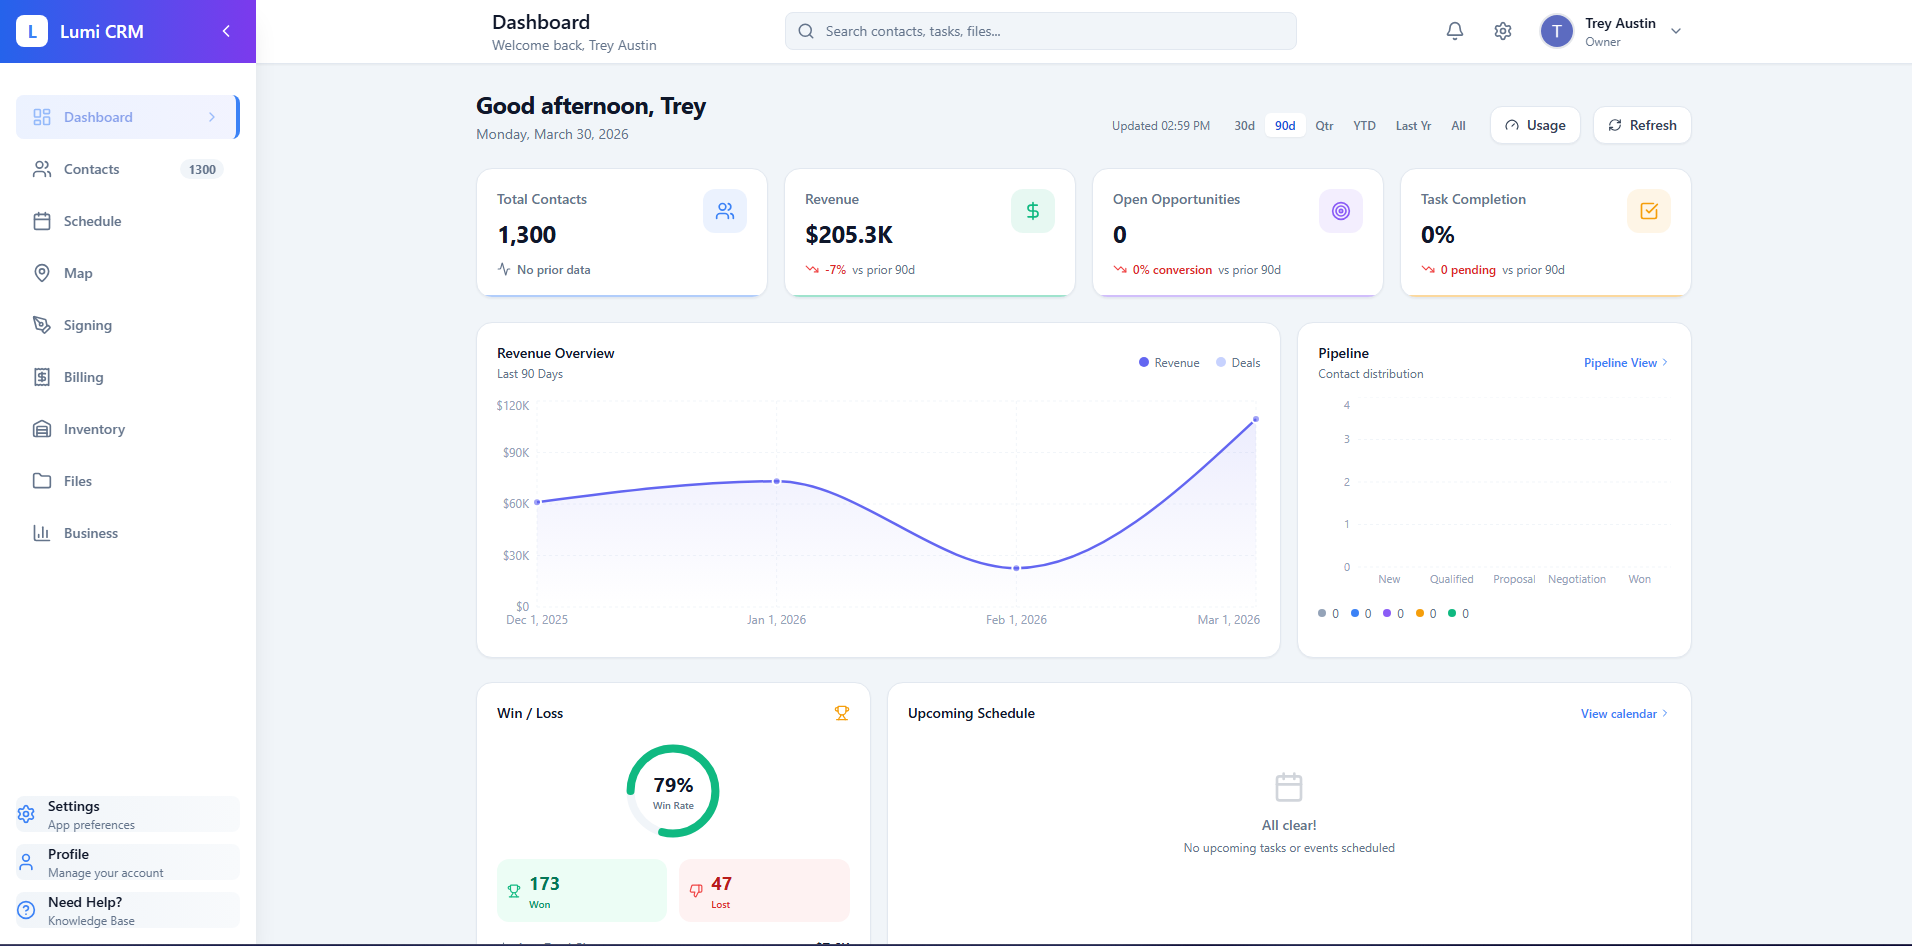Toggle the Revenue series in the chart legend
This screenshot has height=946, width=1912.
coord(1168,362)
